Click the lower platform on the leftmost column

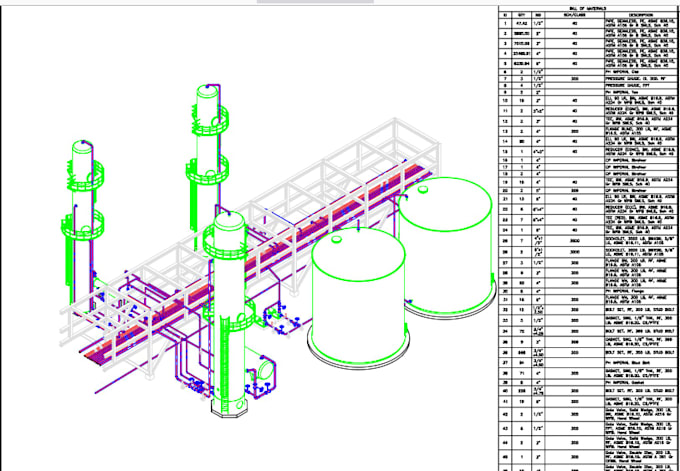point(82,226)
